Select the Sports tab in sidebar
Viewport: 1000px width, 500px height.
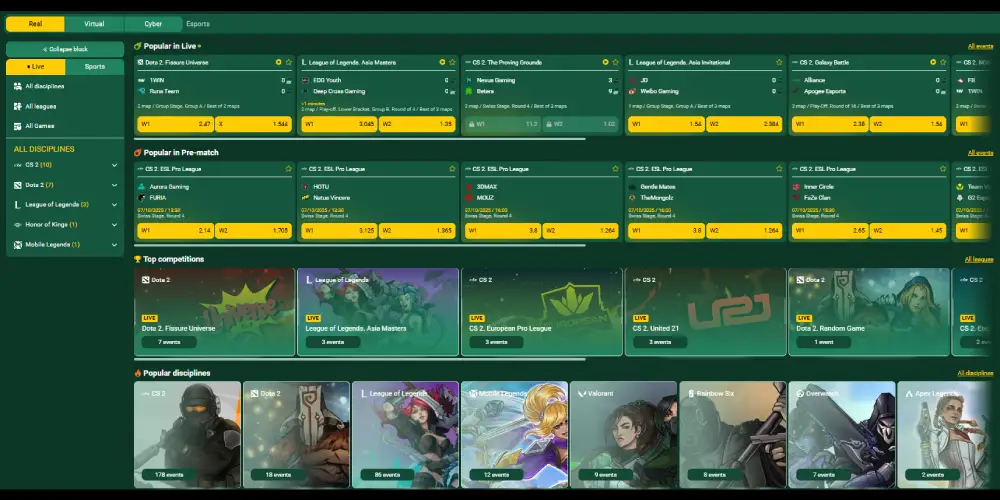tap(94, 67)
